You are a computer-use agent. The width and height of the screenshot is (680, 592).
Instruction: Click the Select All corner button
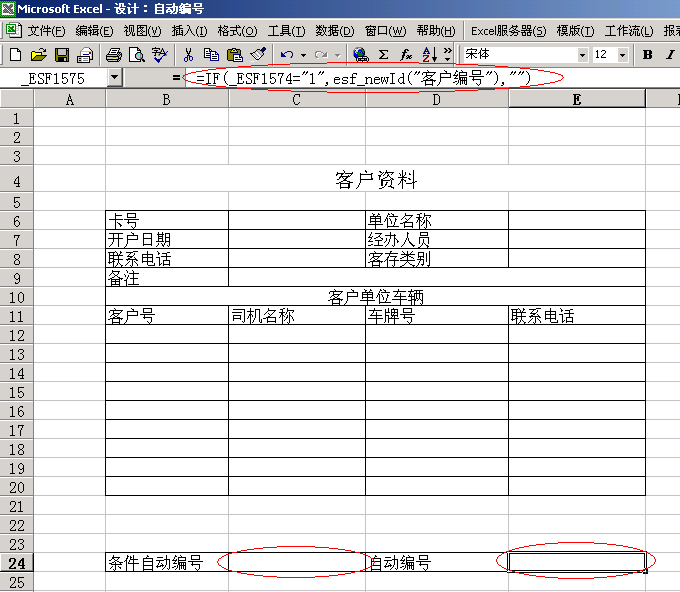click(16, 99)
